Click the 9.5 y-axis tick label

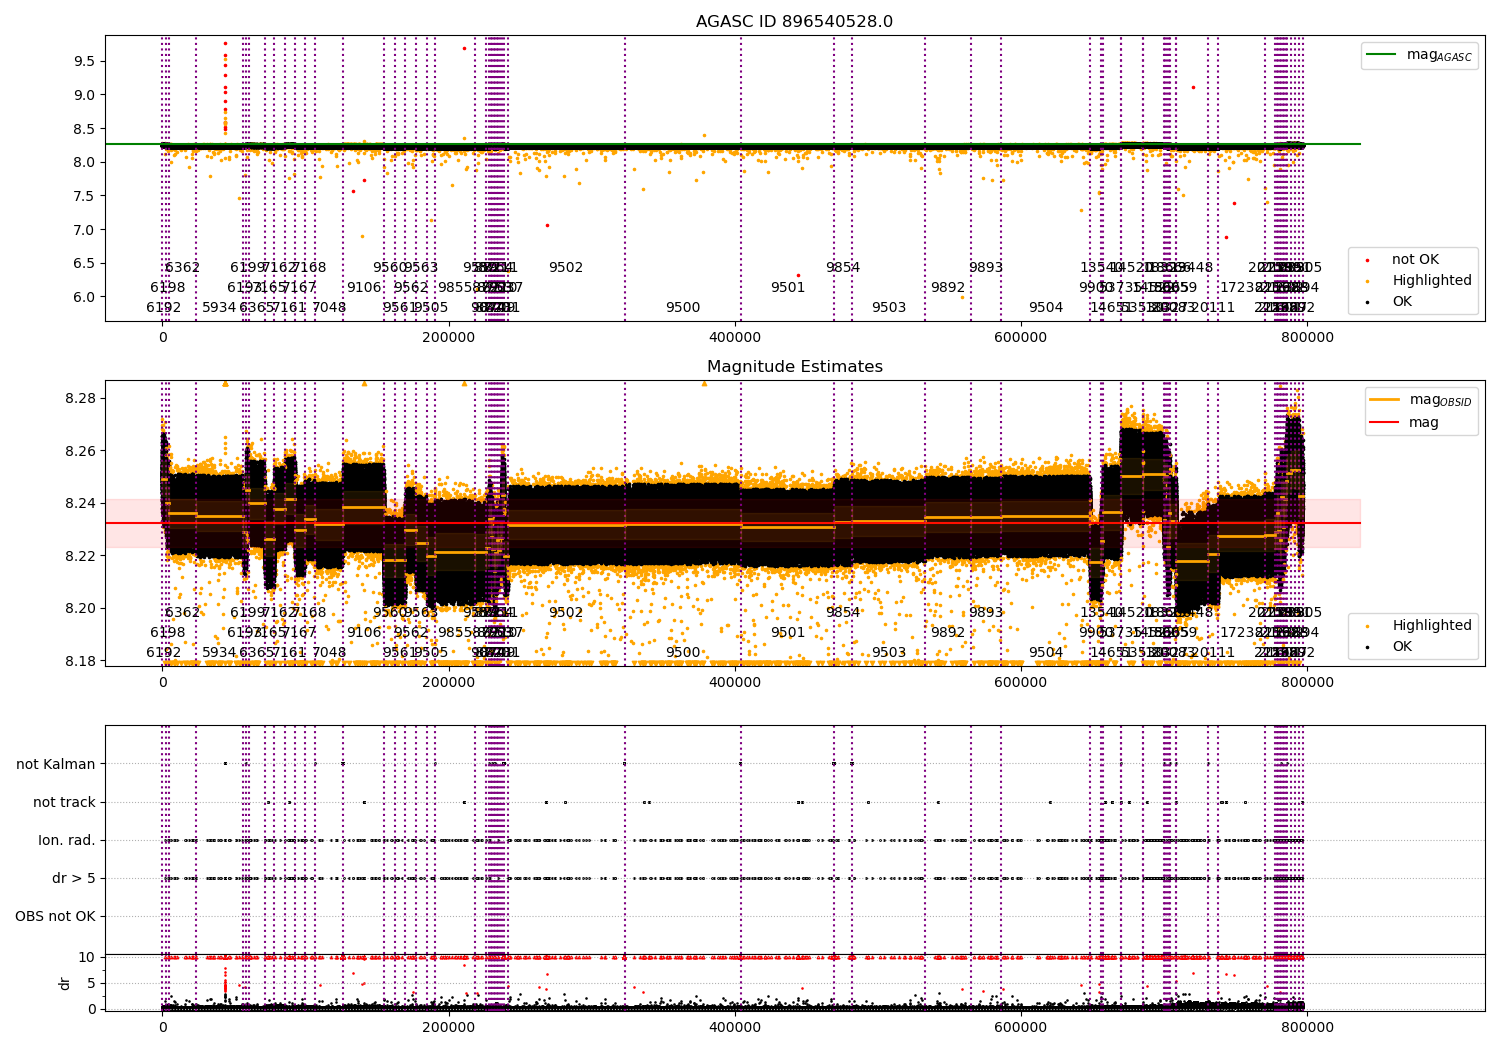click(84, 61)
